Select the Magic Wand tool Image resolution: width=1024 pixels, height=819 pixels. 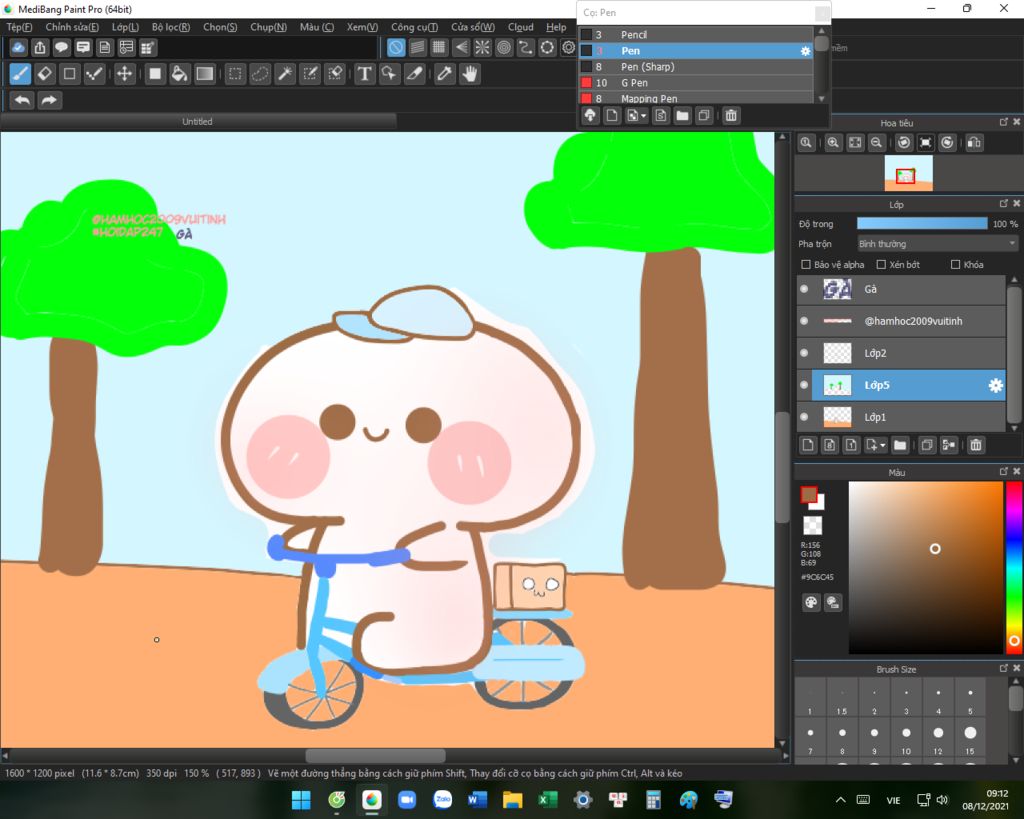[285, 74]
